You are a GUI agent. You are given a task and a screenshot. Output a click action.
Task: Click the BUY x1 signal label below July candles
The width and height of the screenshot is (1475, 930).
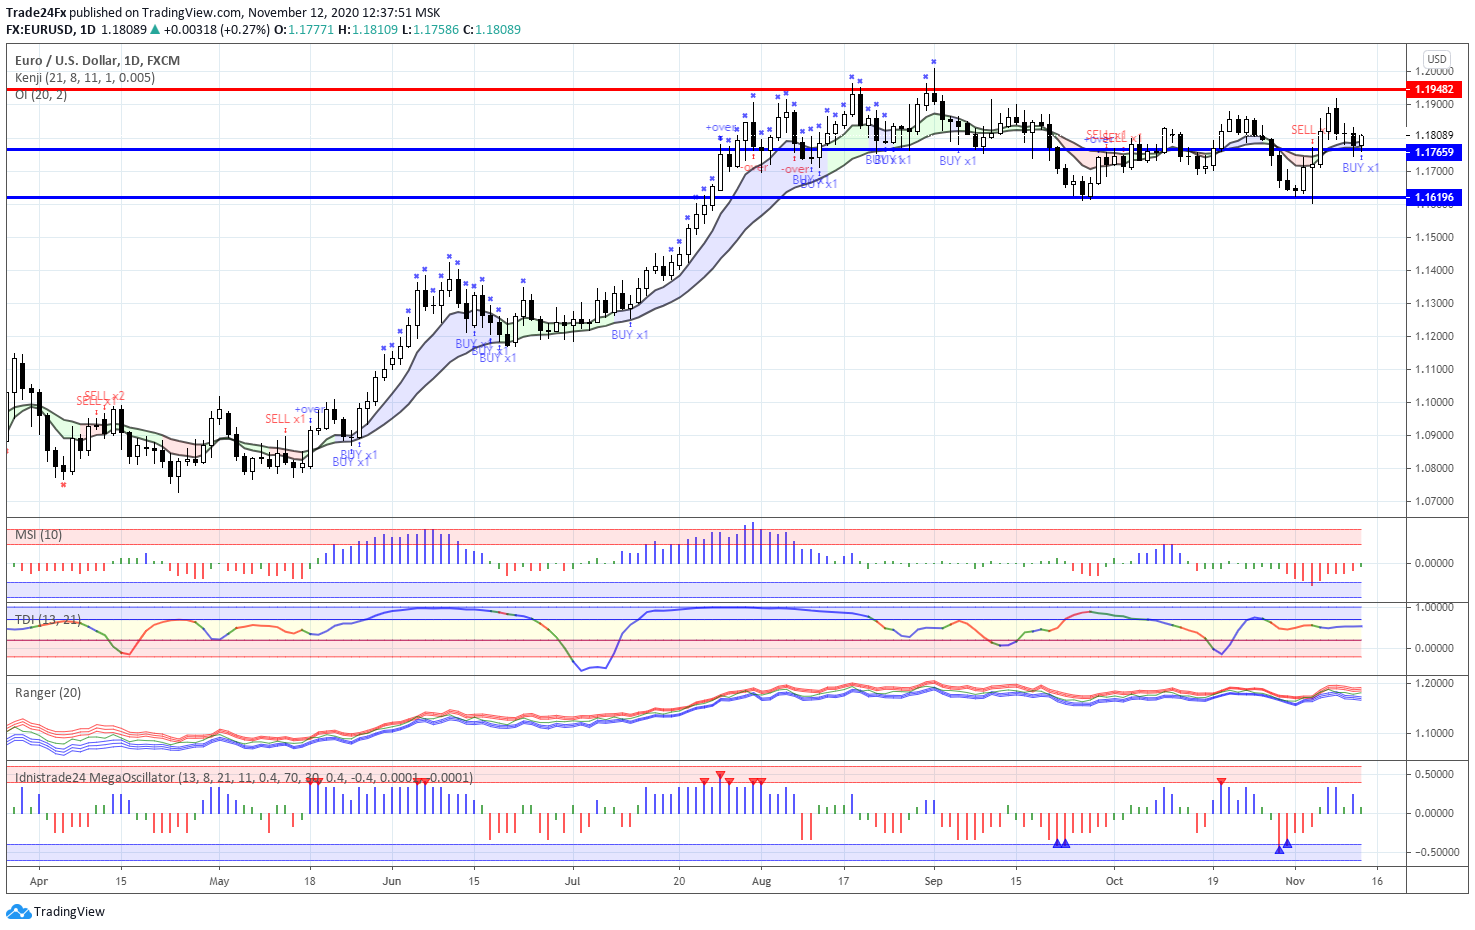[630, 335]
